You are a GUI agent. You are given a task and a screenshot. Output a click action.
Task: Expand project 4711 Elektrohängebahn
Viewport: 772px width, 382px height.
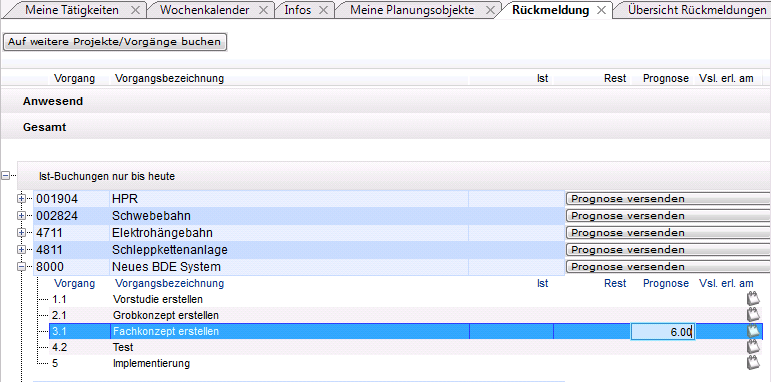(21, 232)
